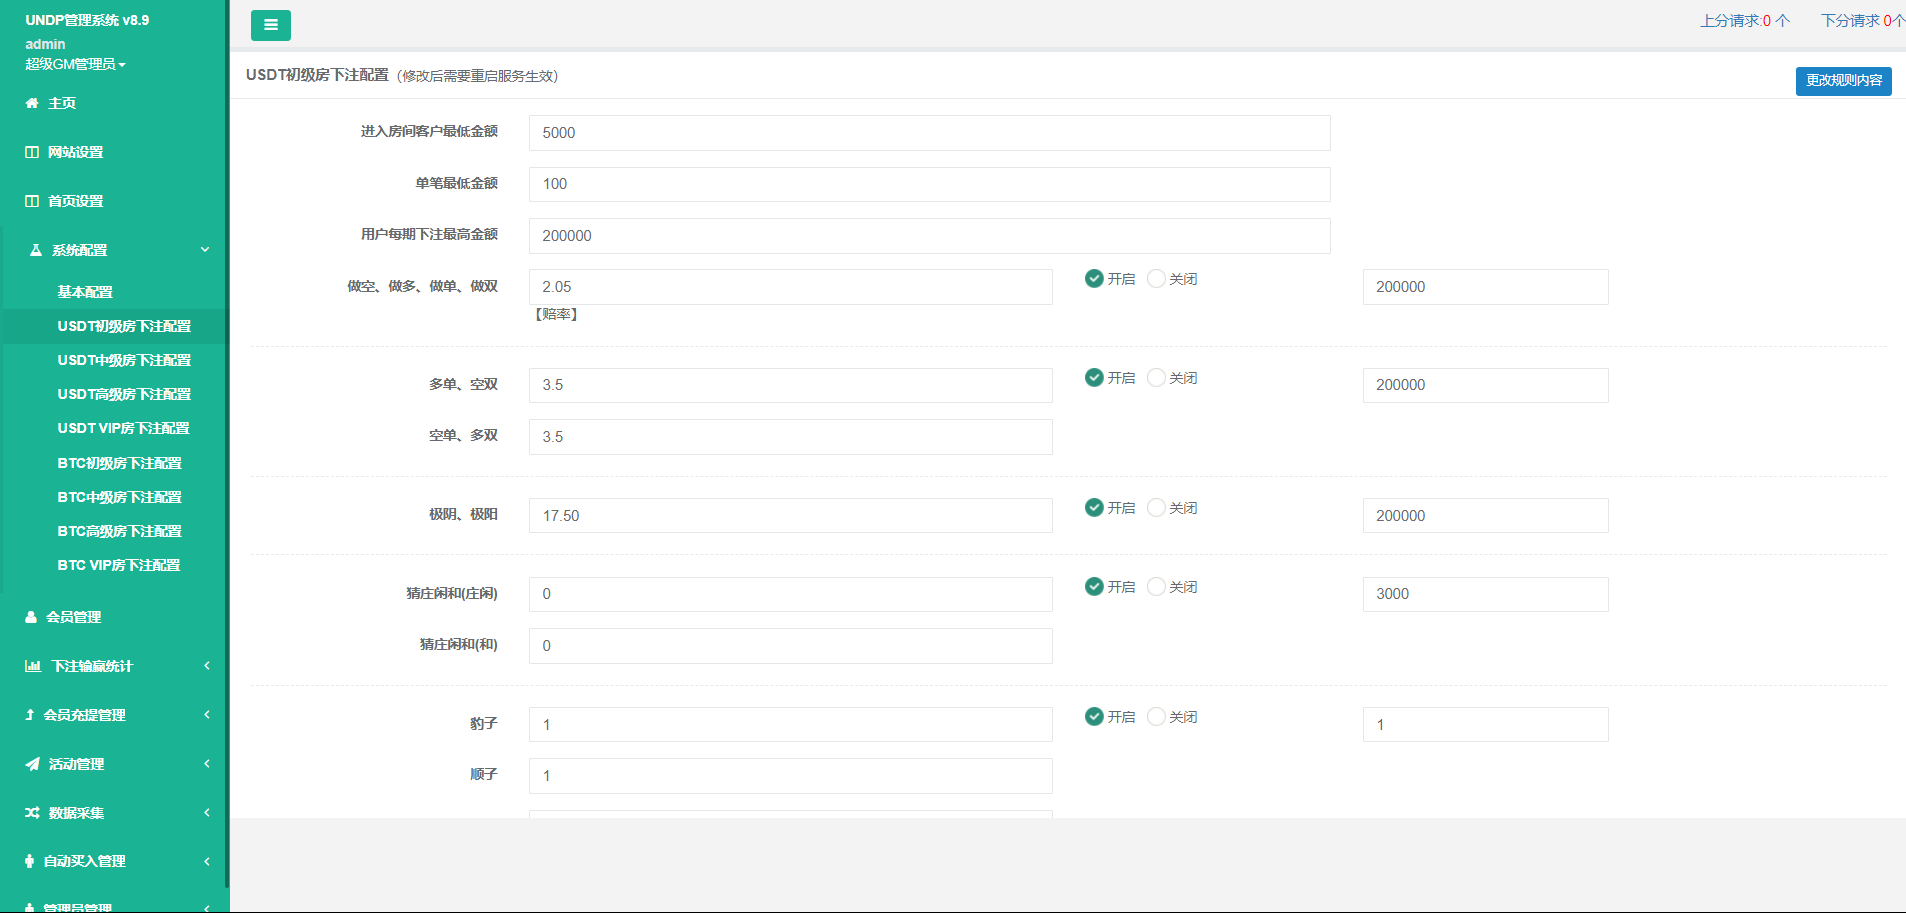
Task: Open the 超级GM管理员 user dropdown
Action: (75, 64)
